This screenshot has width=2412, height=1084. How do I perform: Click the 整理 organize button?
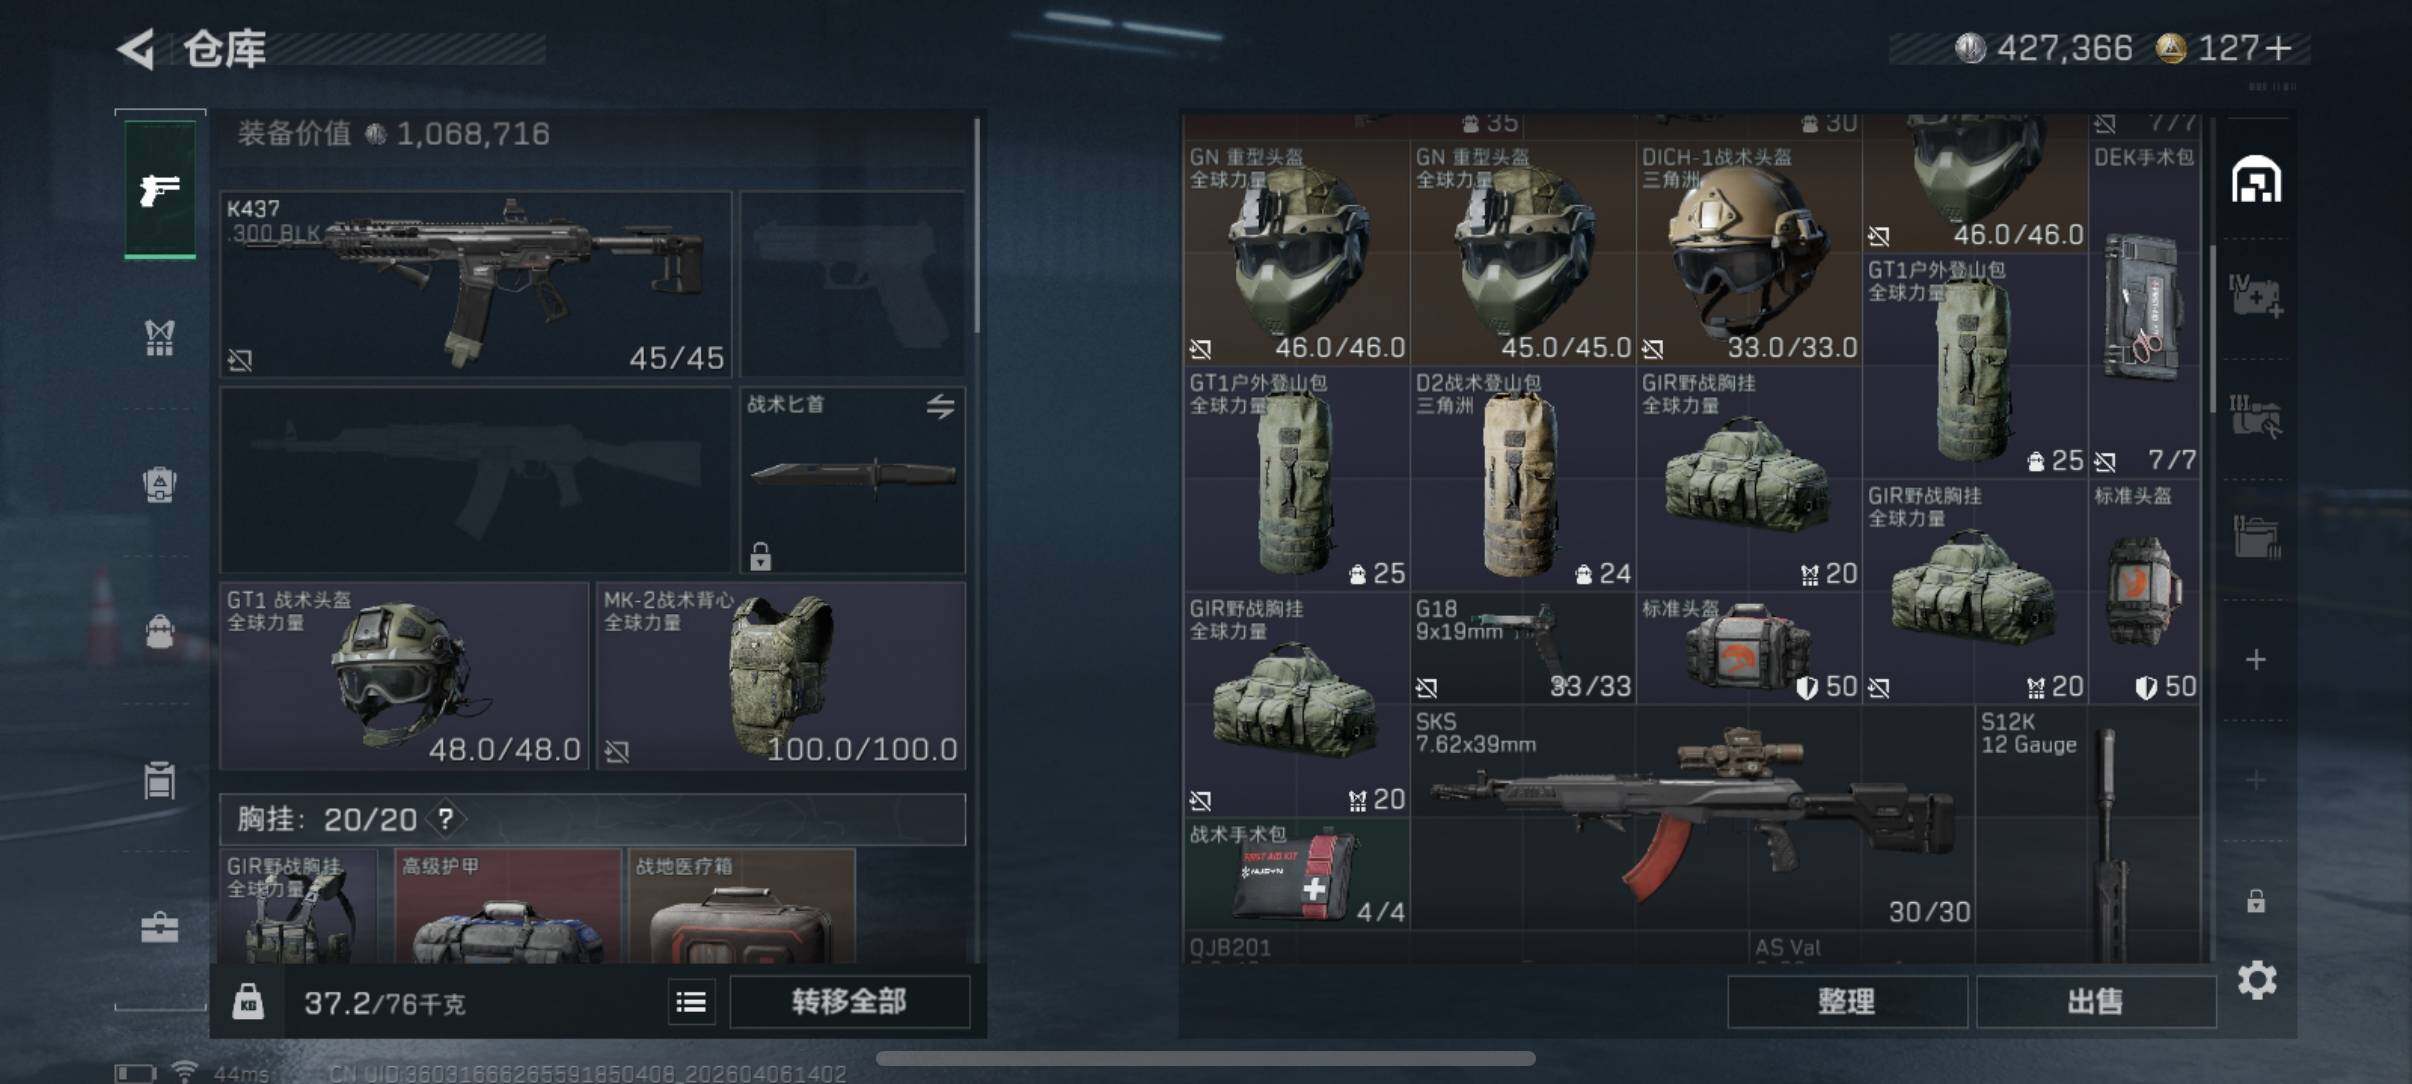pyautogui.click(x=1847, y=1001)
